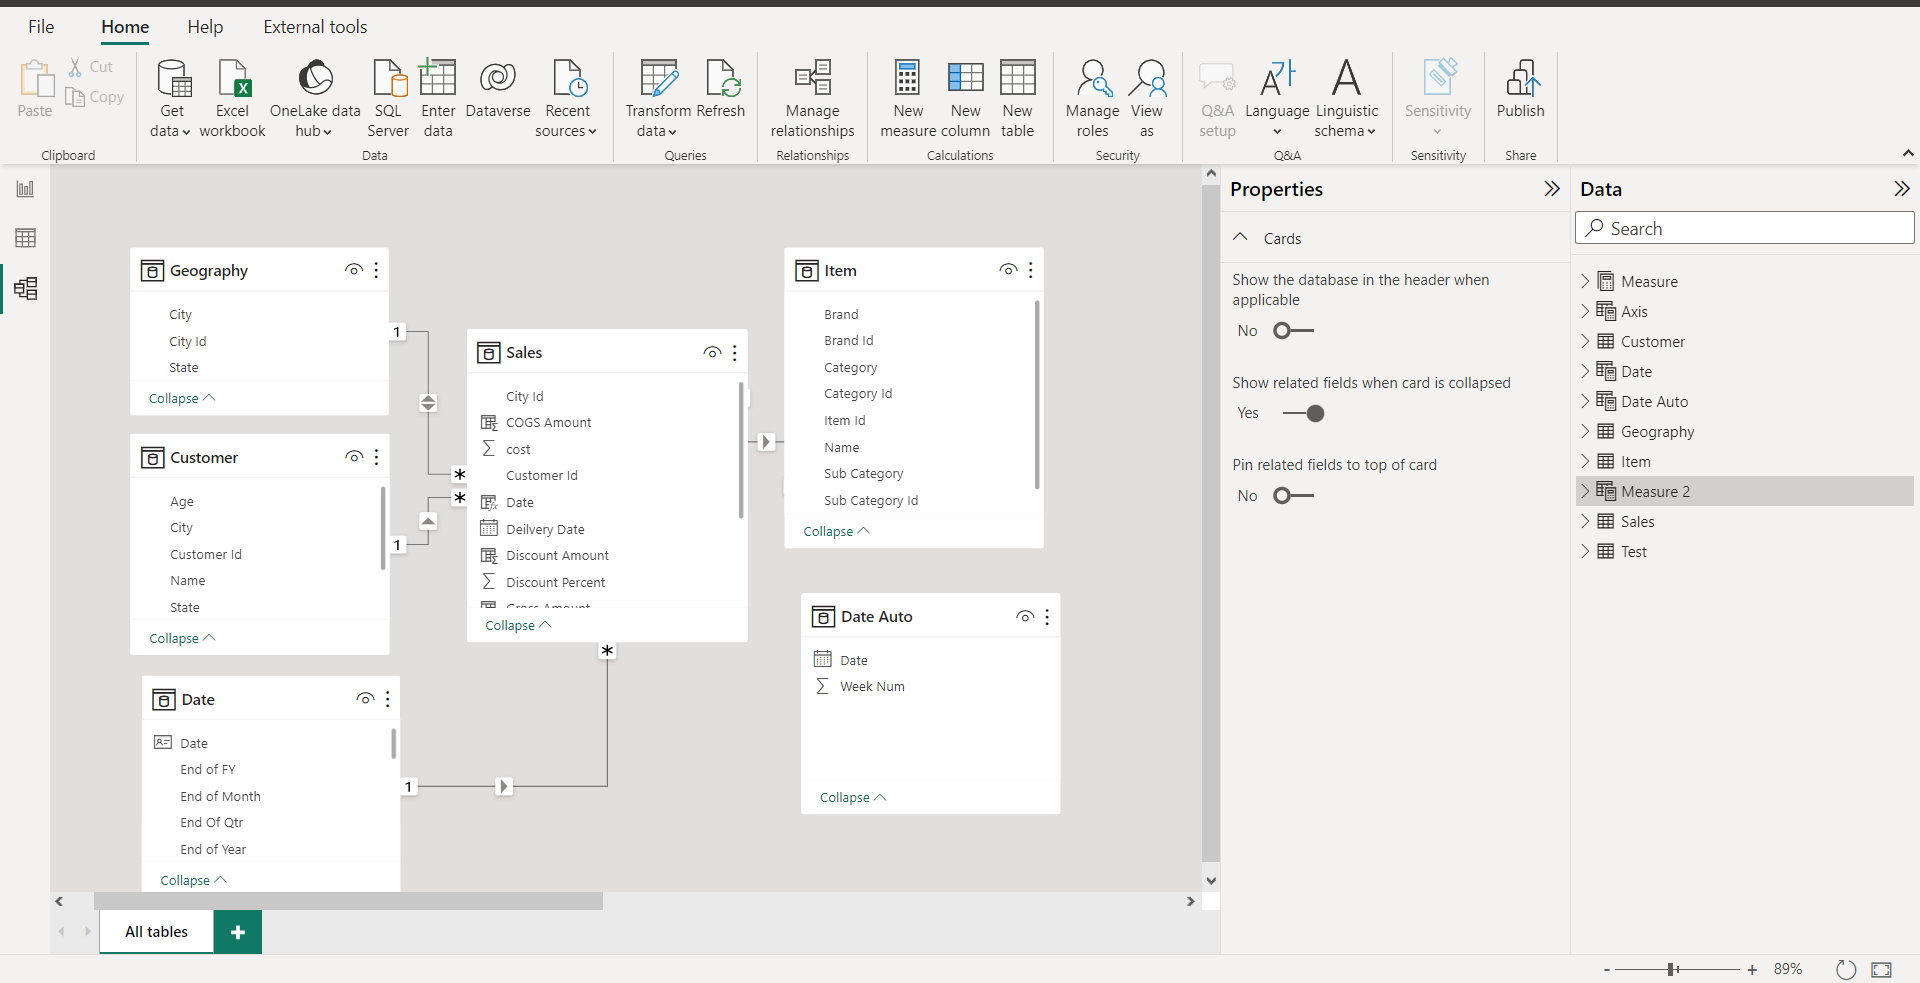Collapse the Geography table card

click(x=182, y=398)
